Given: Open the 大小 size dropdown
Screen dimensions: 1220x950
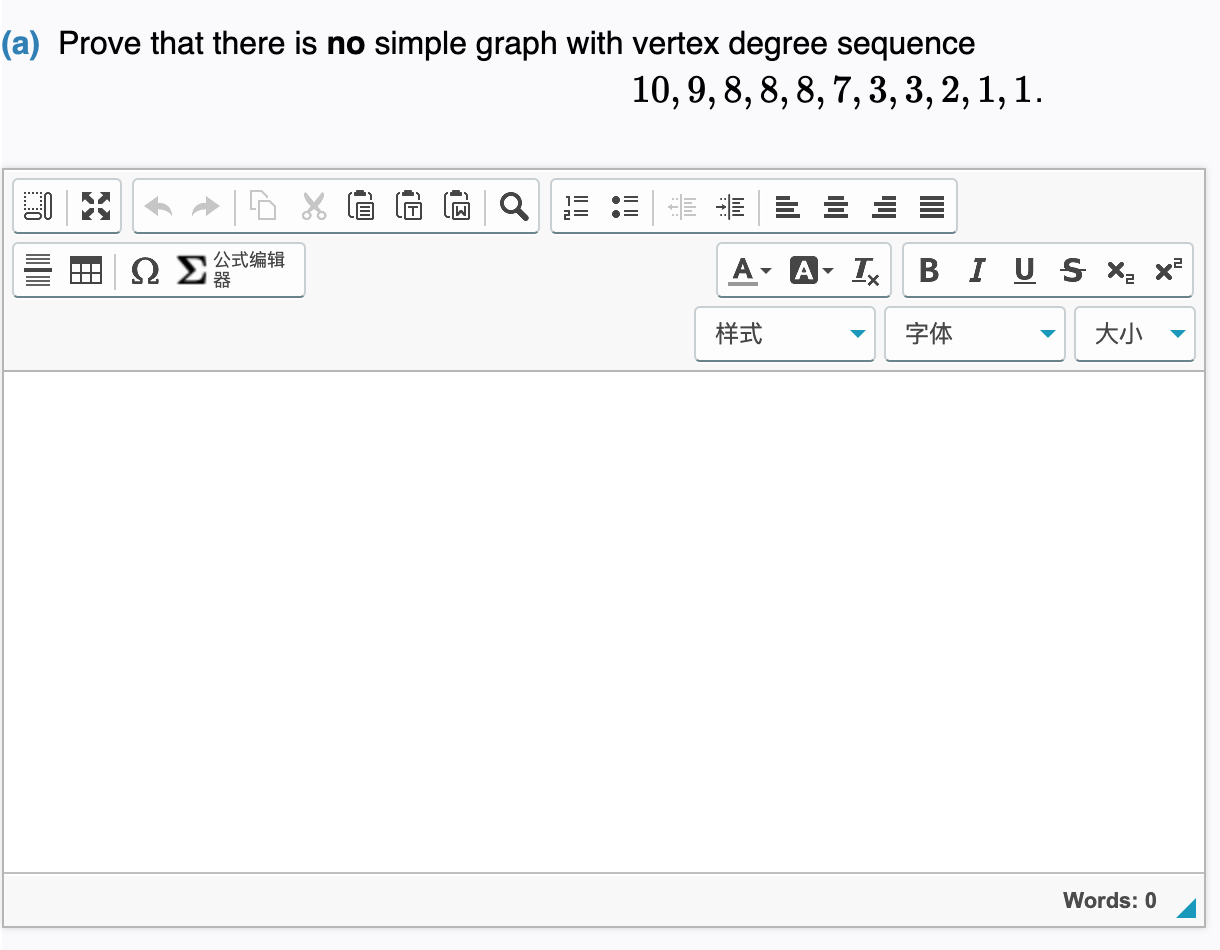Looking at the screenshot, I should click(1135, 334).
